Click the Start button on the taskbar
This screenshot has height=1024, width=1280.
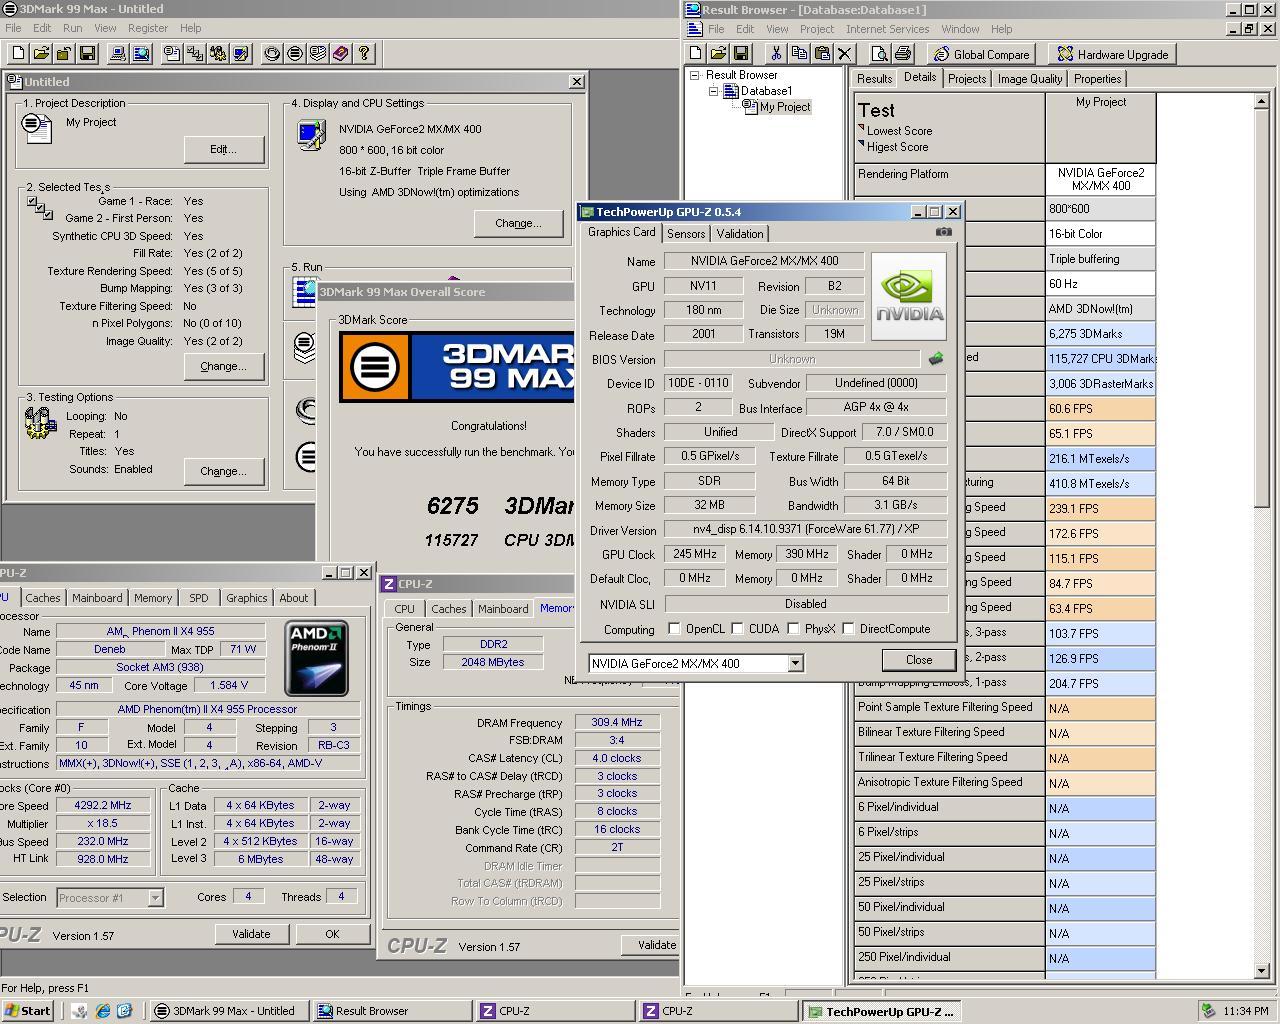tap(27, 1011)
